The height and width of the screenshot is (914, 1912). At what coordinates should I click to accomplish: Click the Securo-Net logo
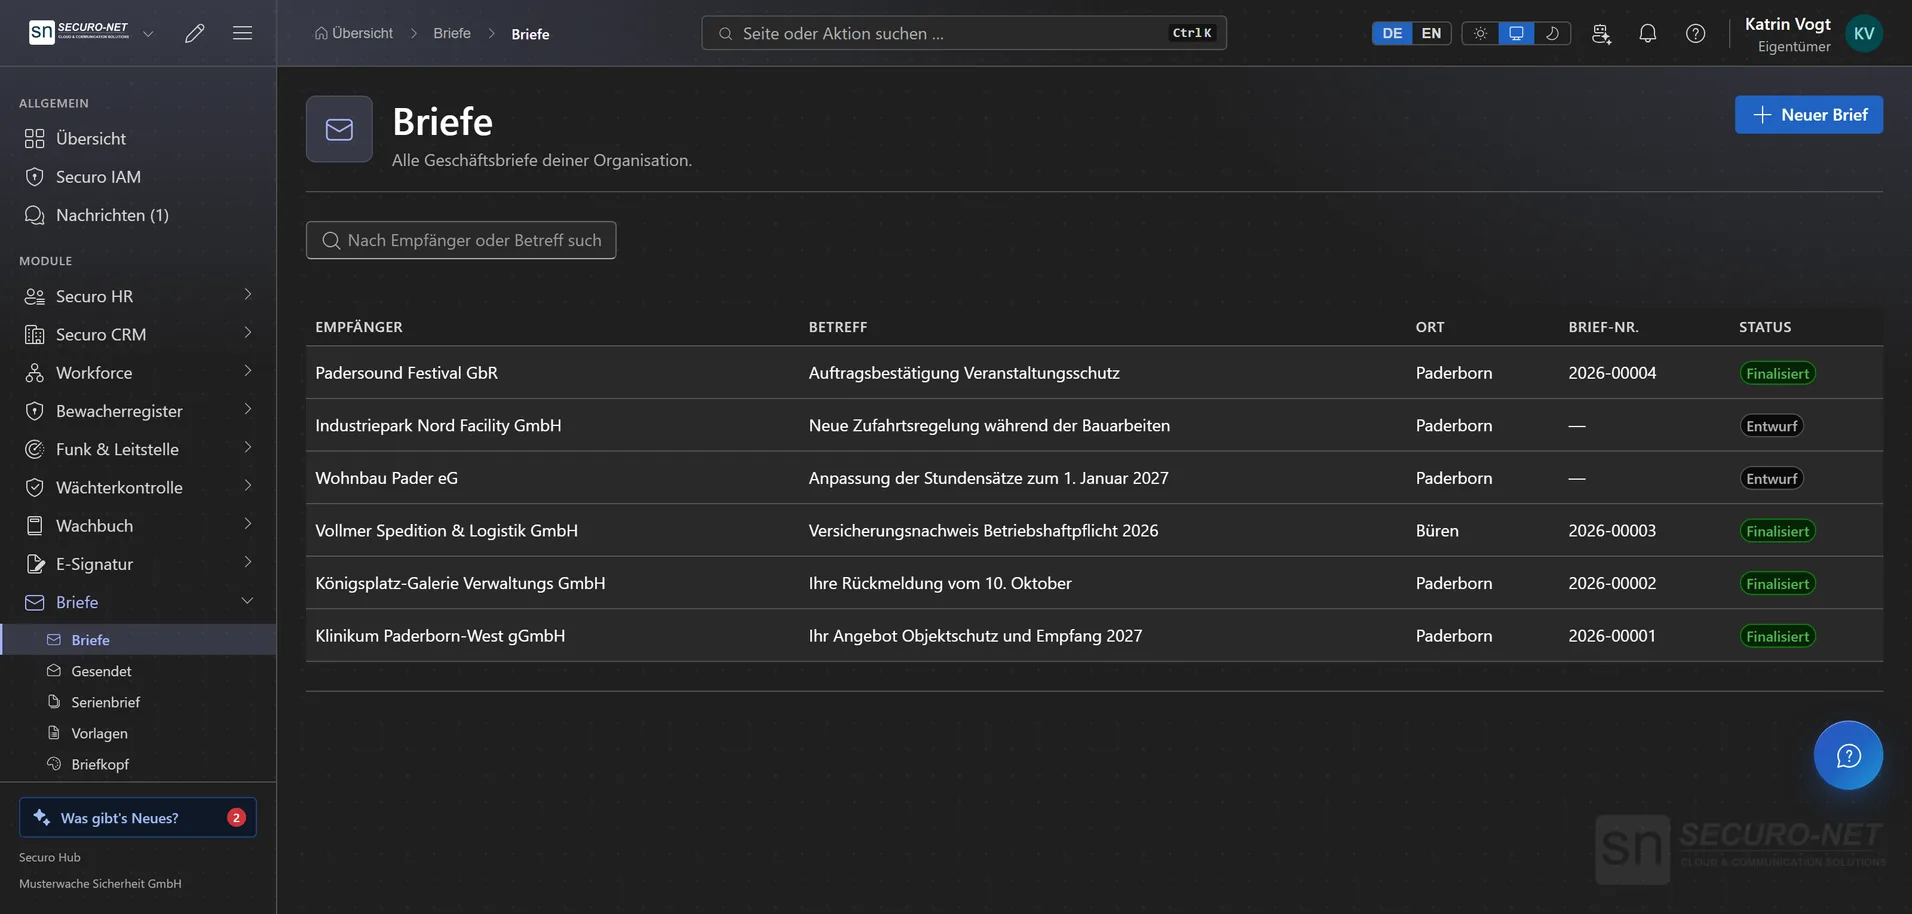(x=79, y=32)
